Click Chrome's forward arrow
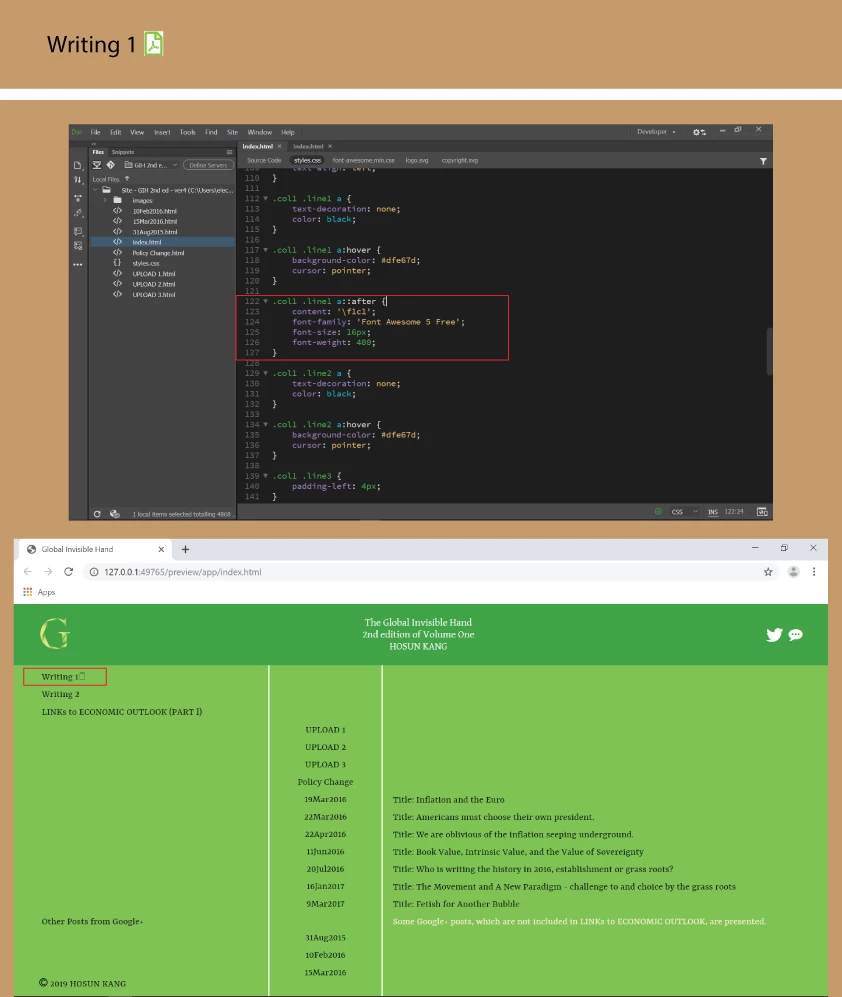The width and height of the screenshot is (842, 997). (x=48, y=572)
